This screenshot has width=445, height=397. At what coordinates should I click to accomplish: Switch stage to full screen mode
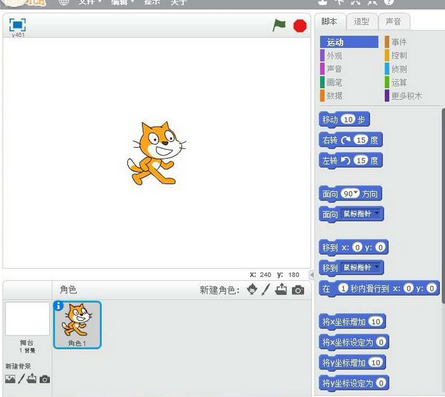[x=18, y=25]
